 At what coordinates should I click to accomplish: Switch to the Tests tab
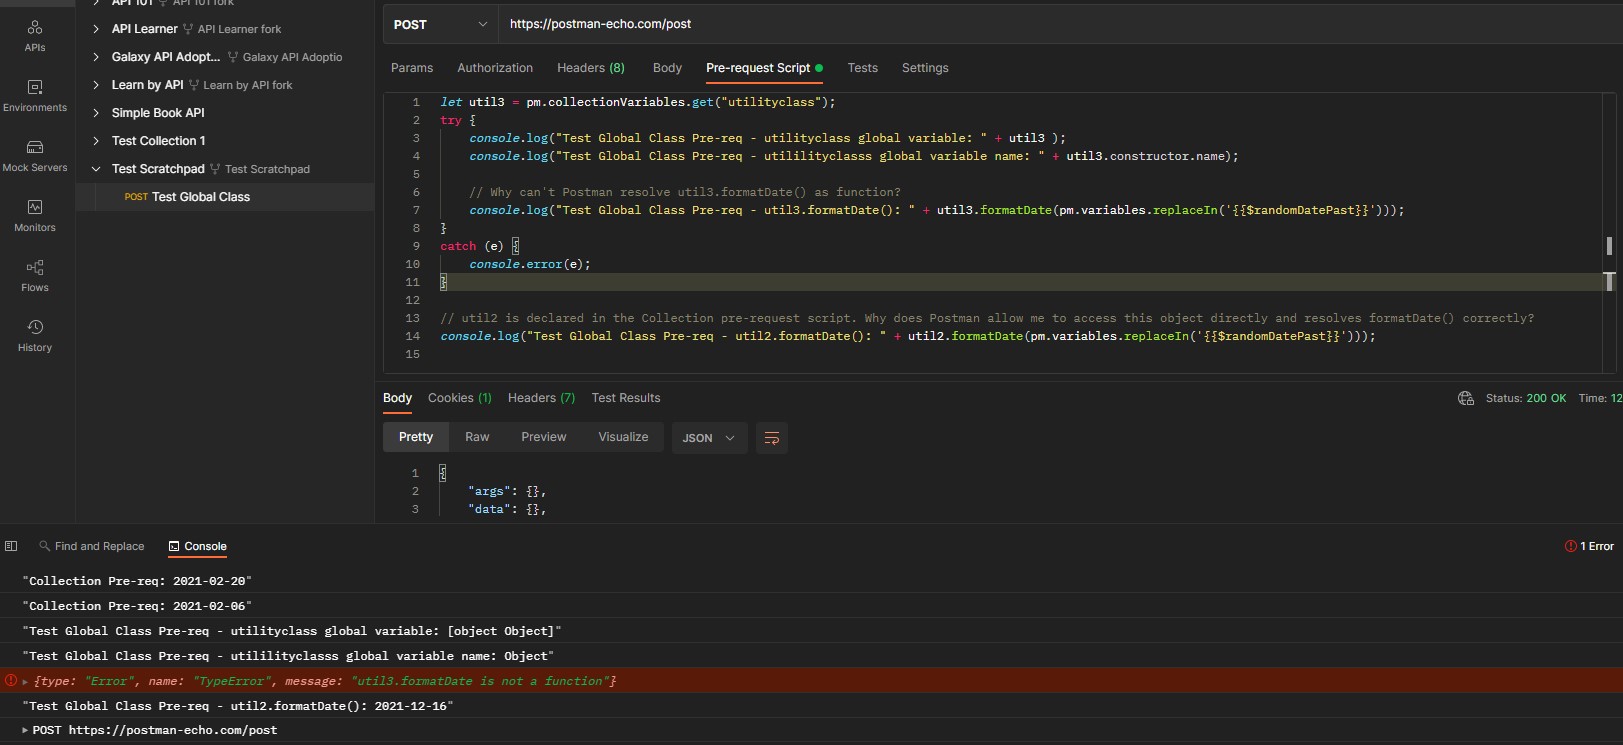[x=862, y=68]
